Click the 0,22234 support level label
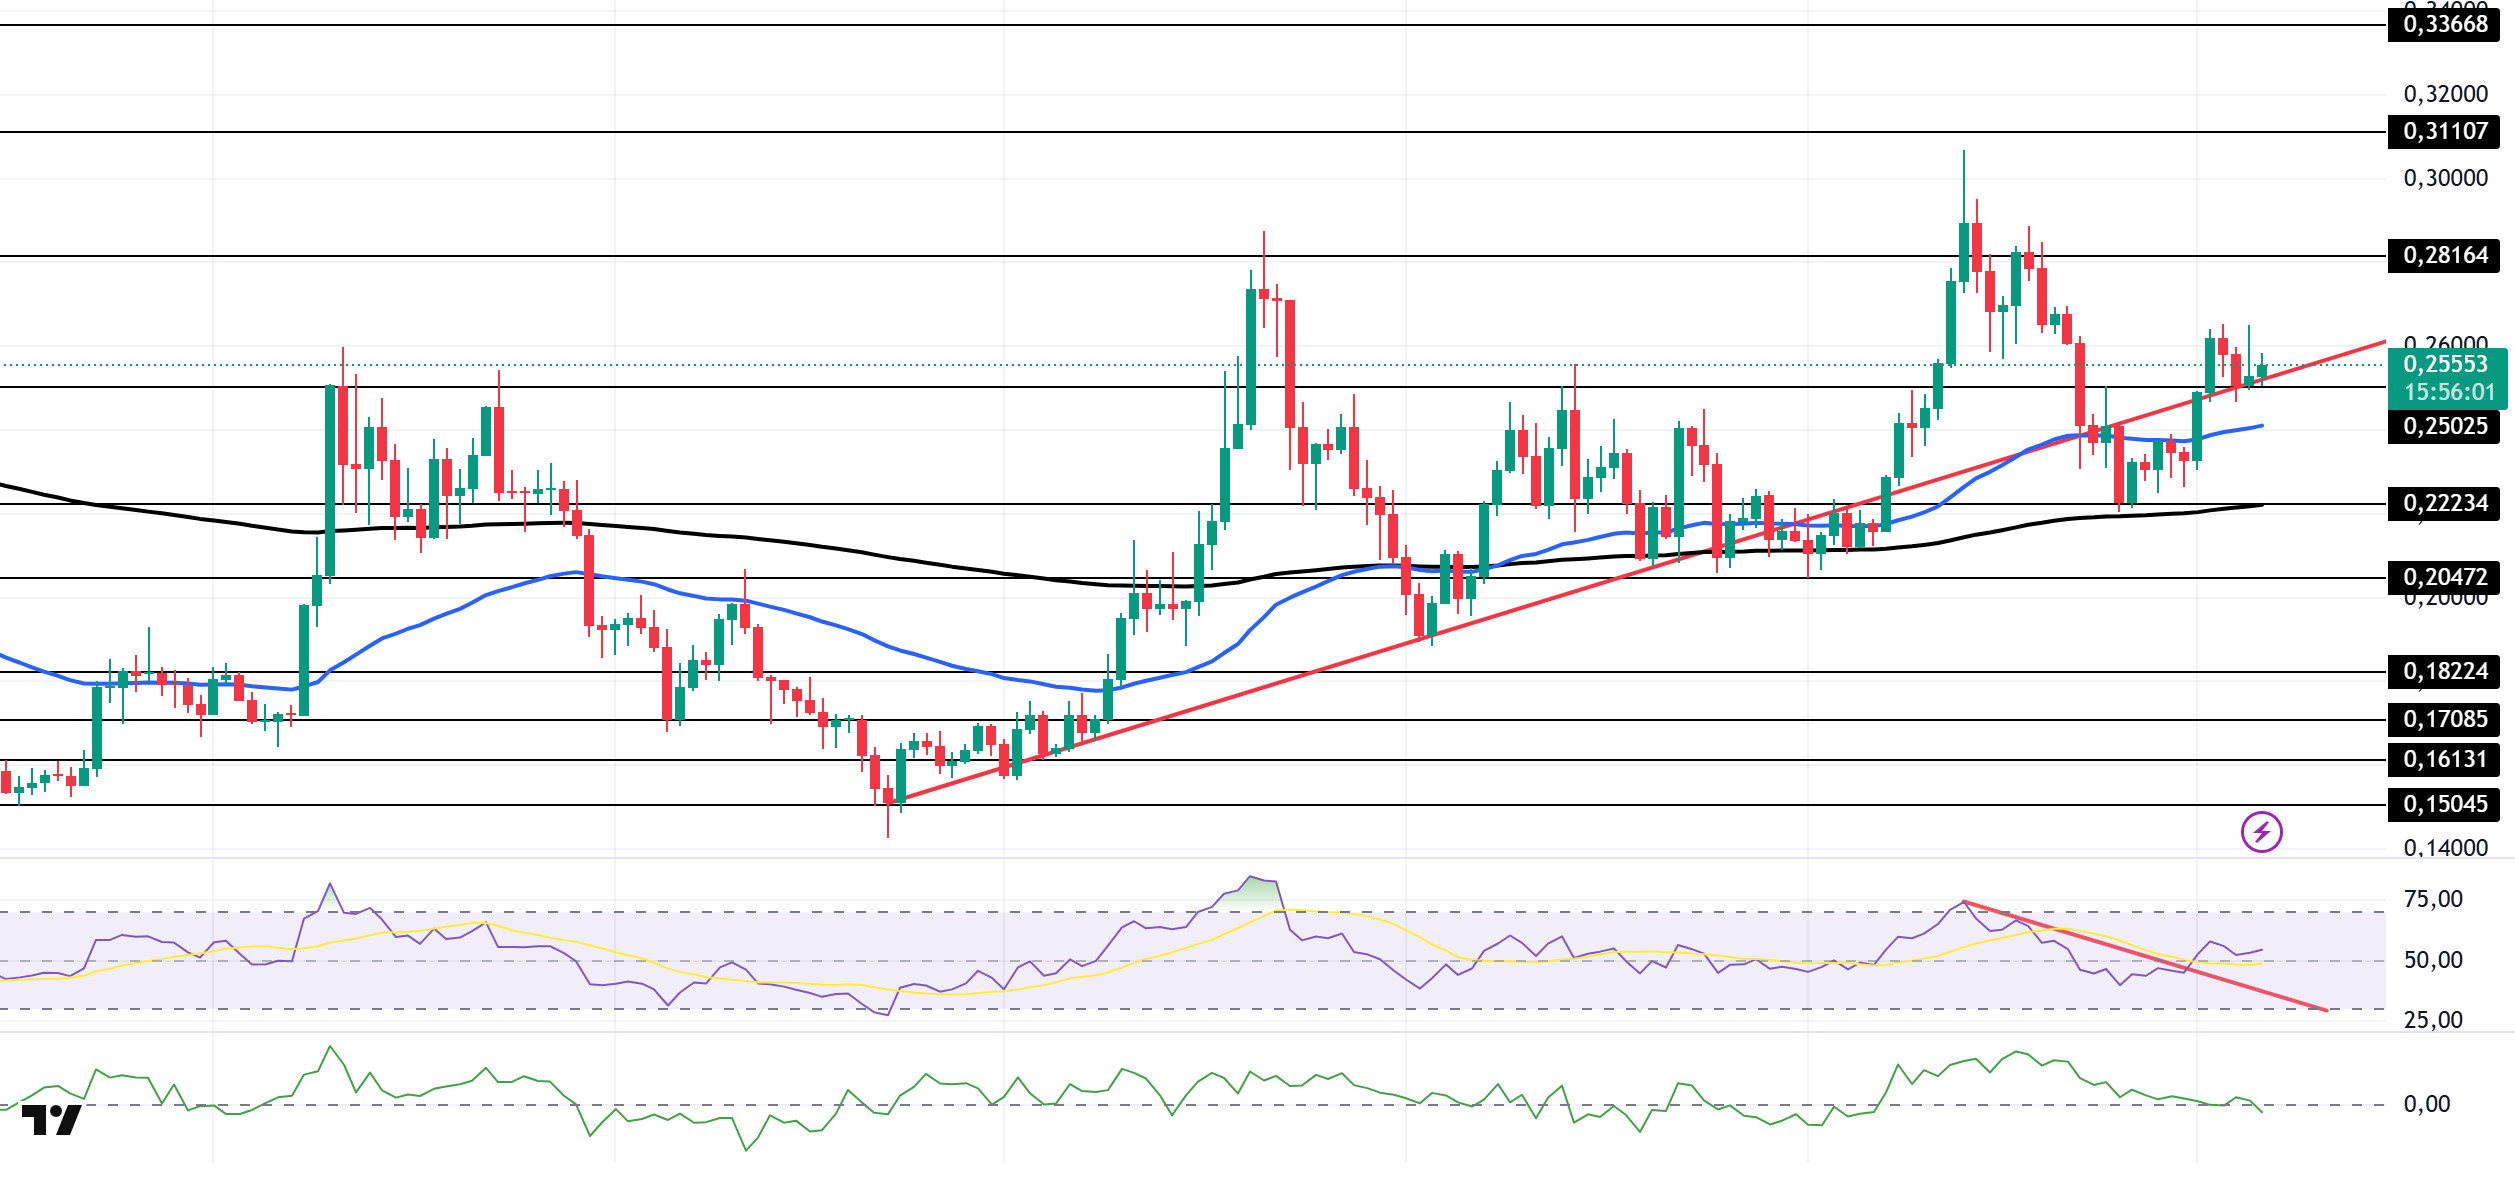 coord(2444,503)
